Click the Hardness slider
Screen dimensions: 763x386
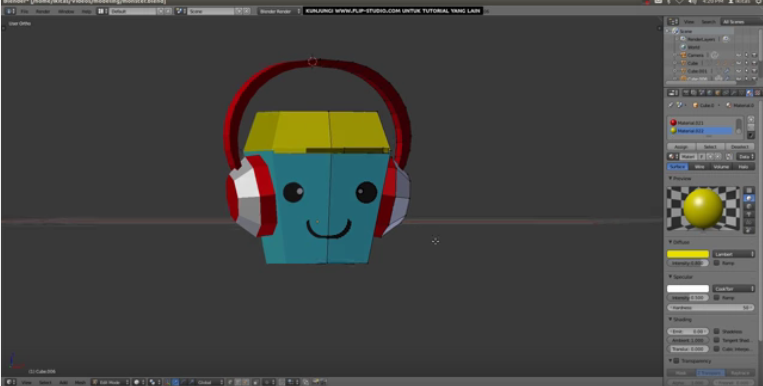[711, 308]
